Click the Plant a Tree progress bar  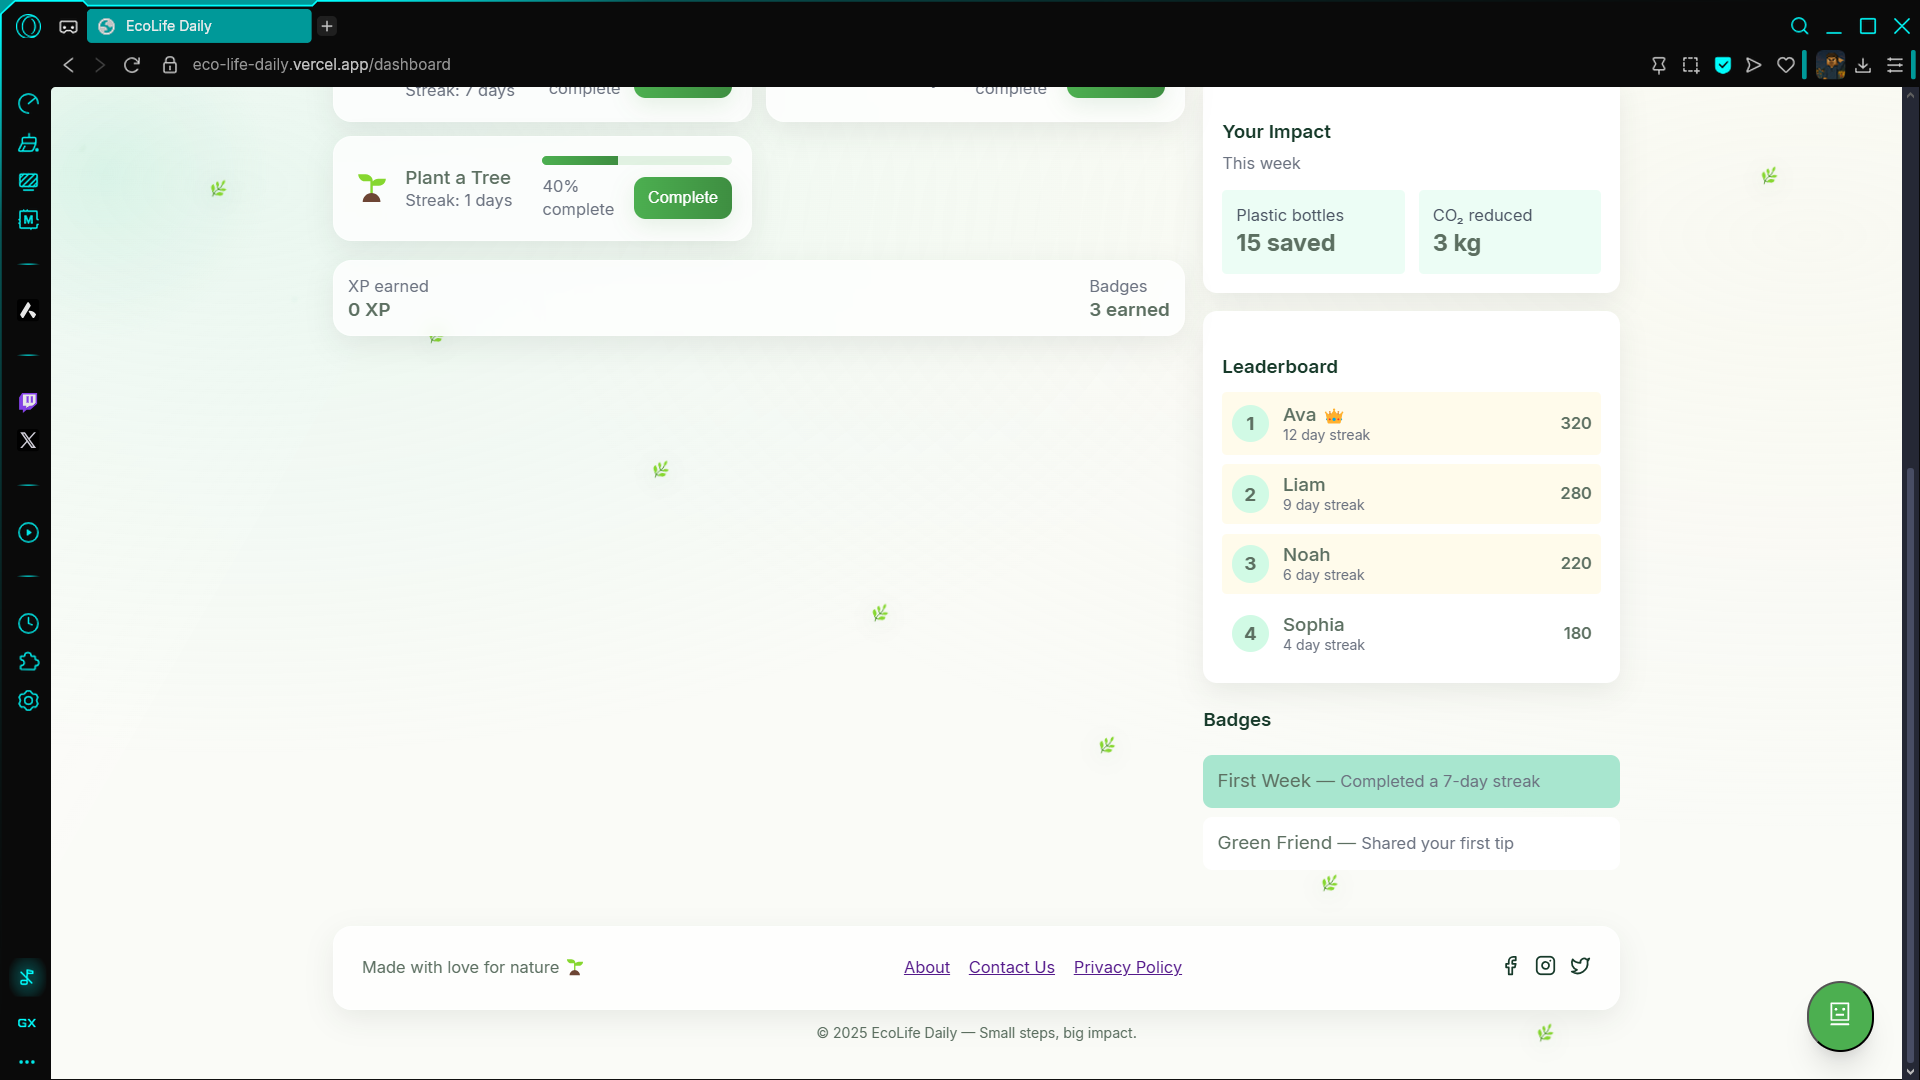636,160
